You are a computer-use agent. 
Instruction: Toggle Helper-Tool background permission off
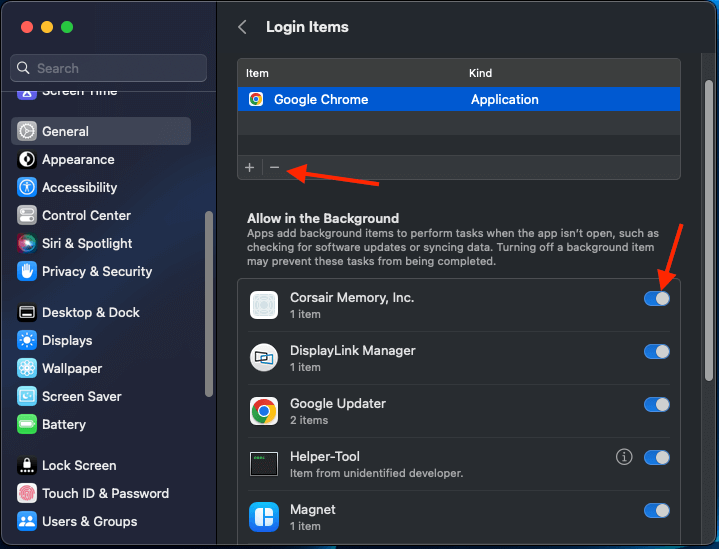point(657,458)
